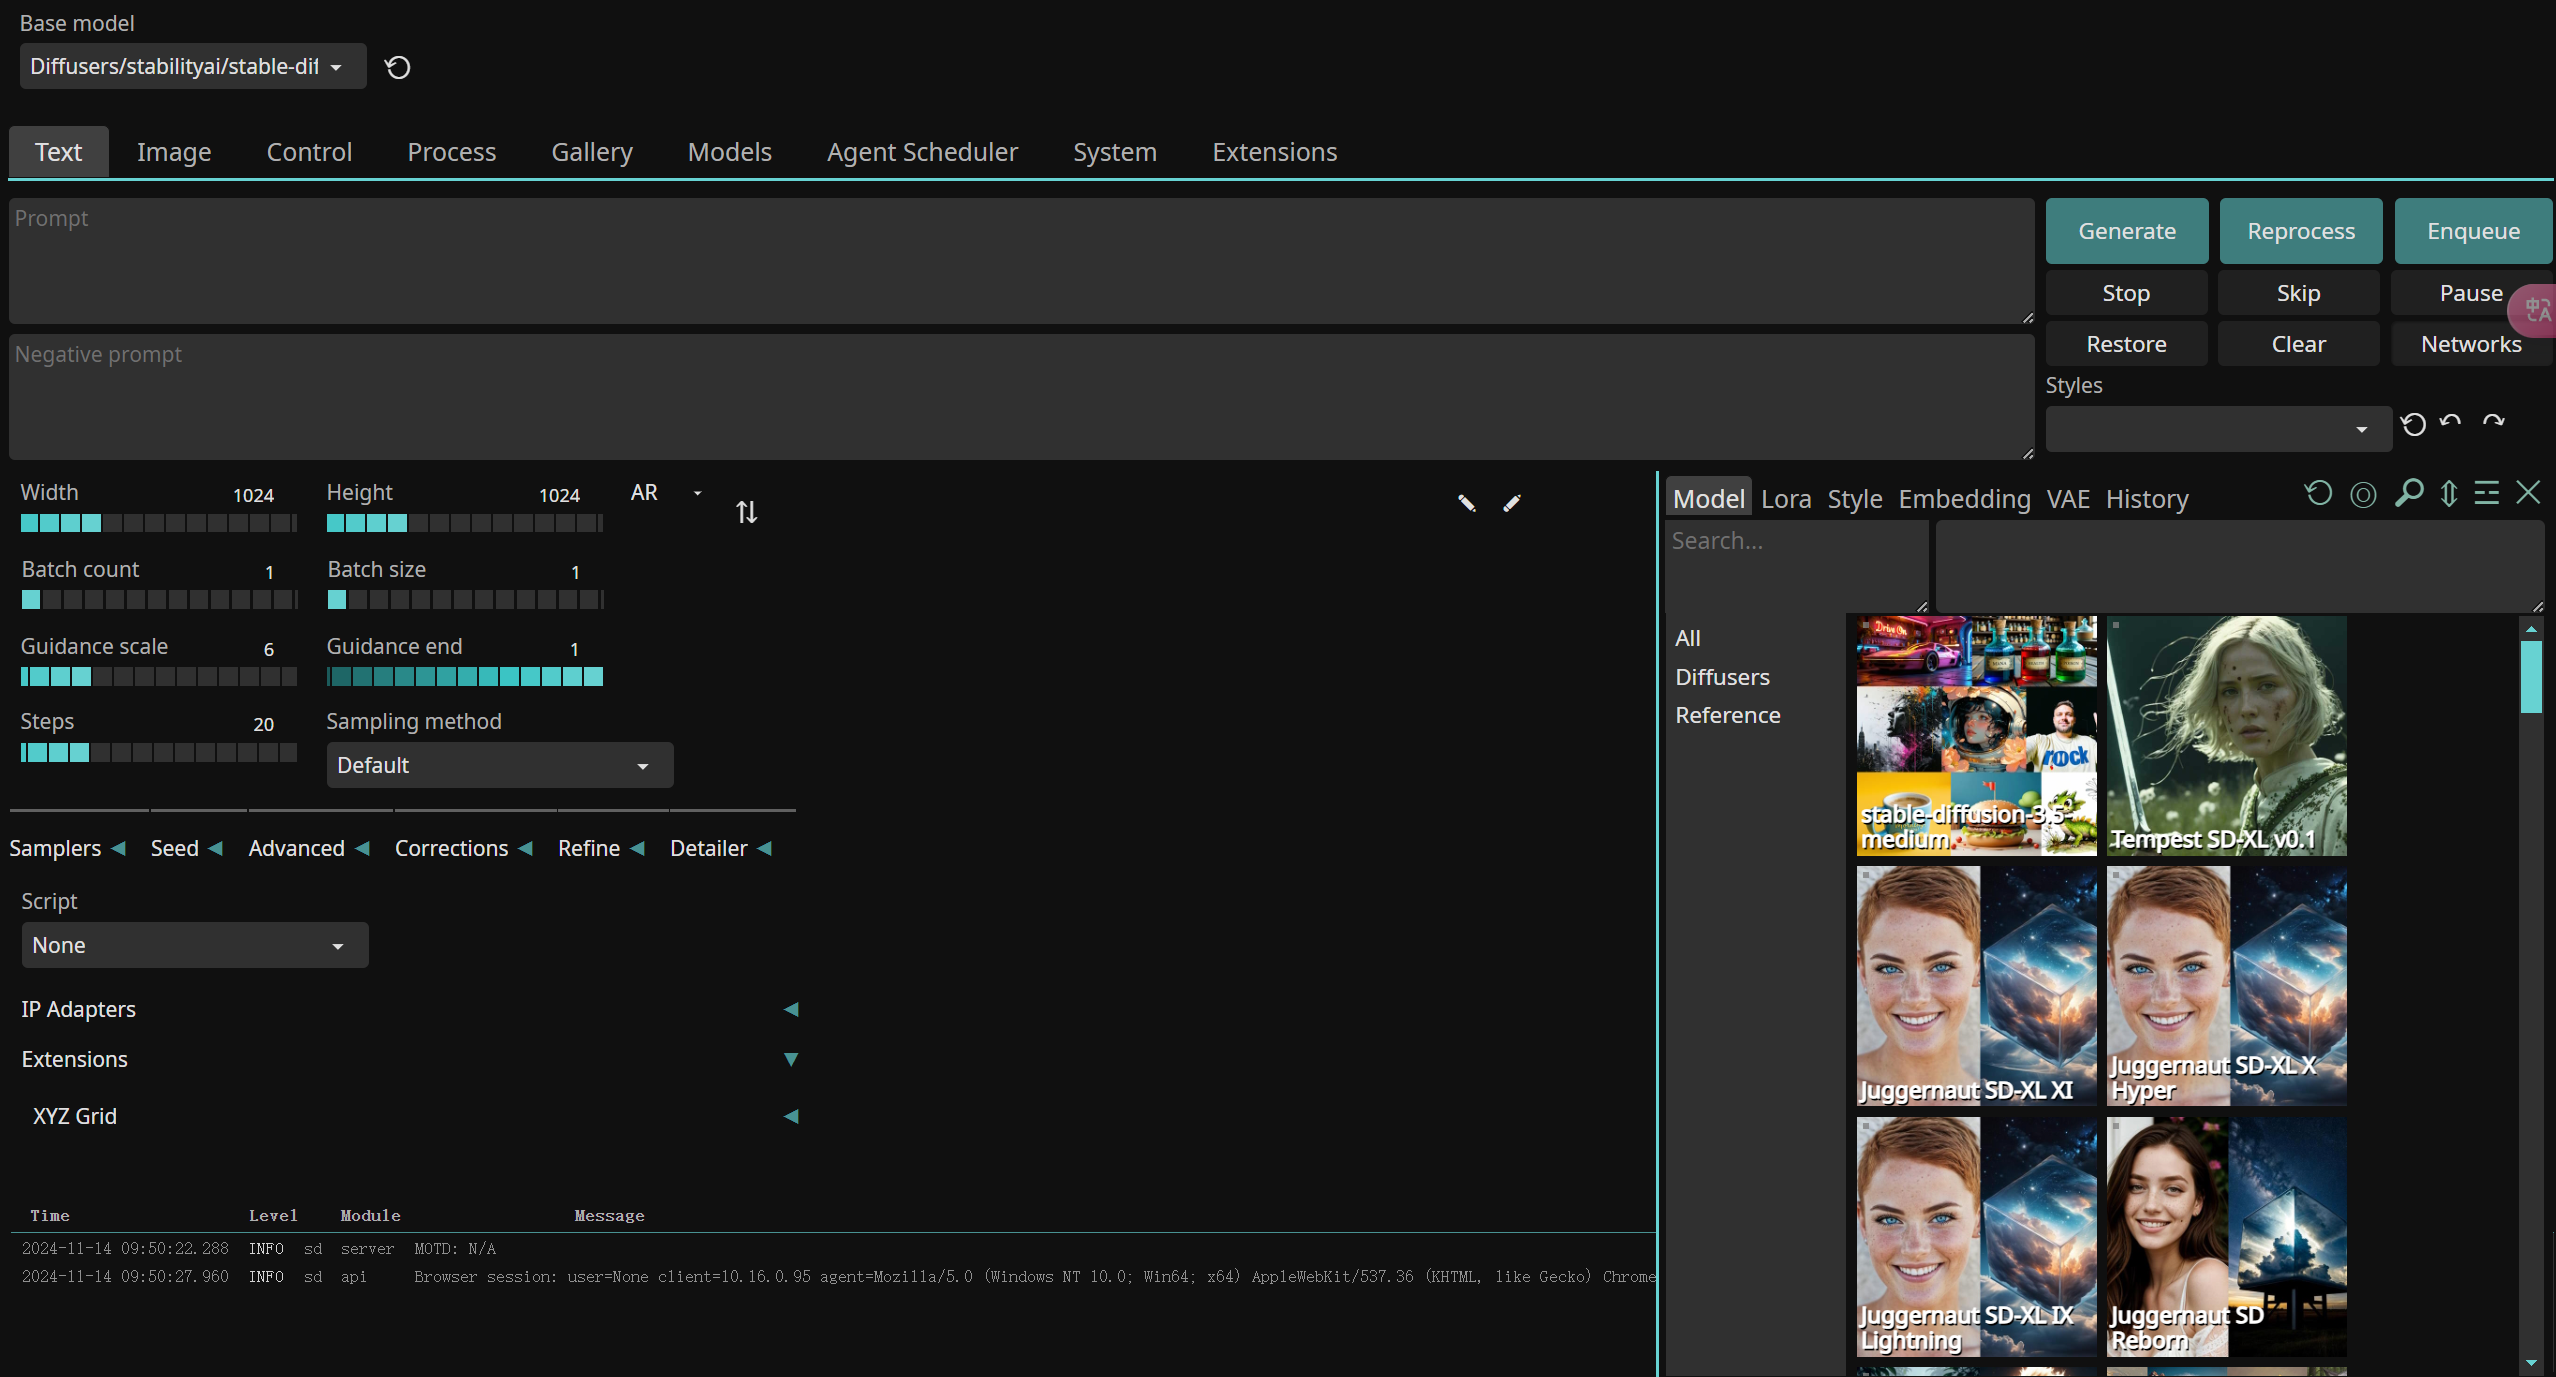Switch to the Control tab

point(309,152)
